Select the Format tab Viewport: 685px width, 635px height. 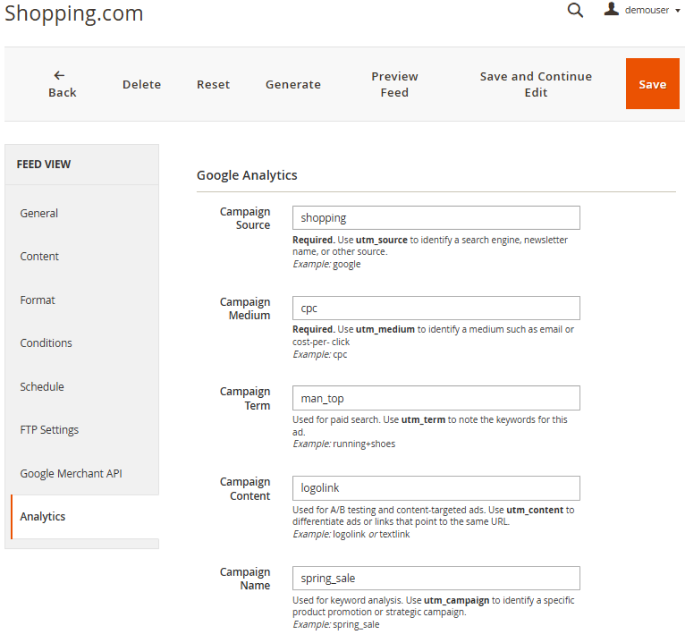38,300
